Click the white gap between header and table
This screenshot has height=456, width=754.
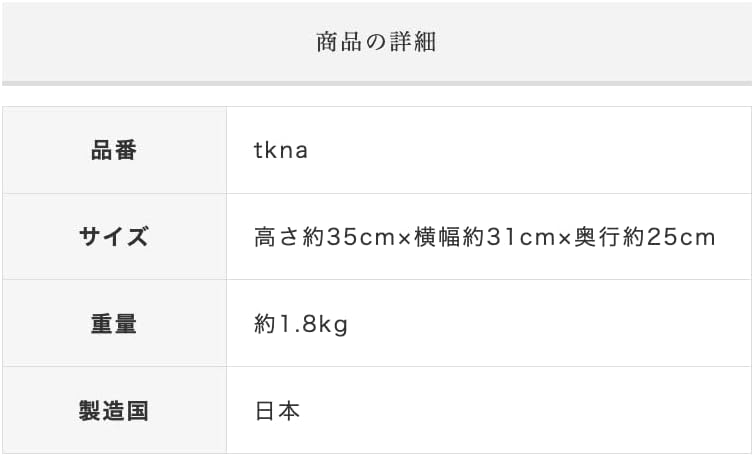pos(377,96)
